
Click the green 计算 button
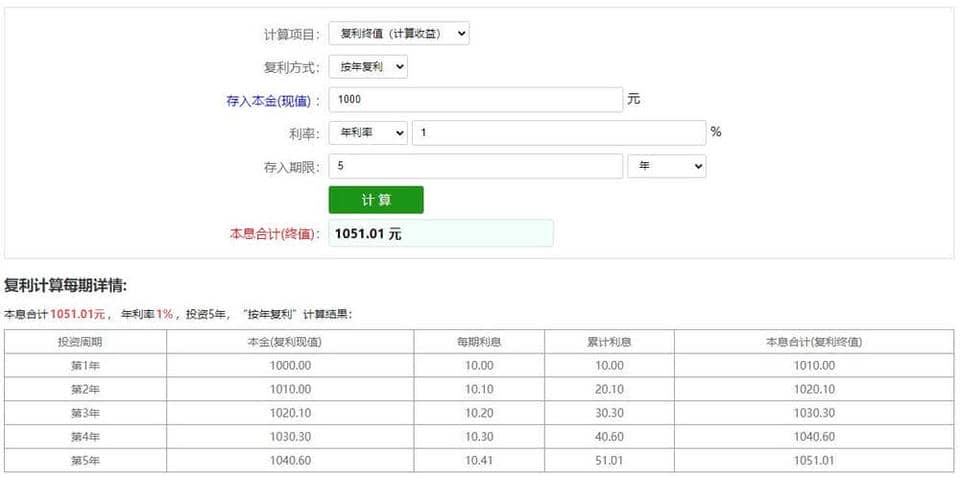[376, 200]
